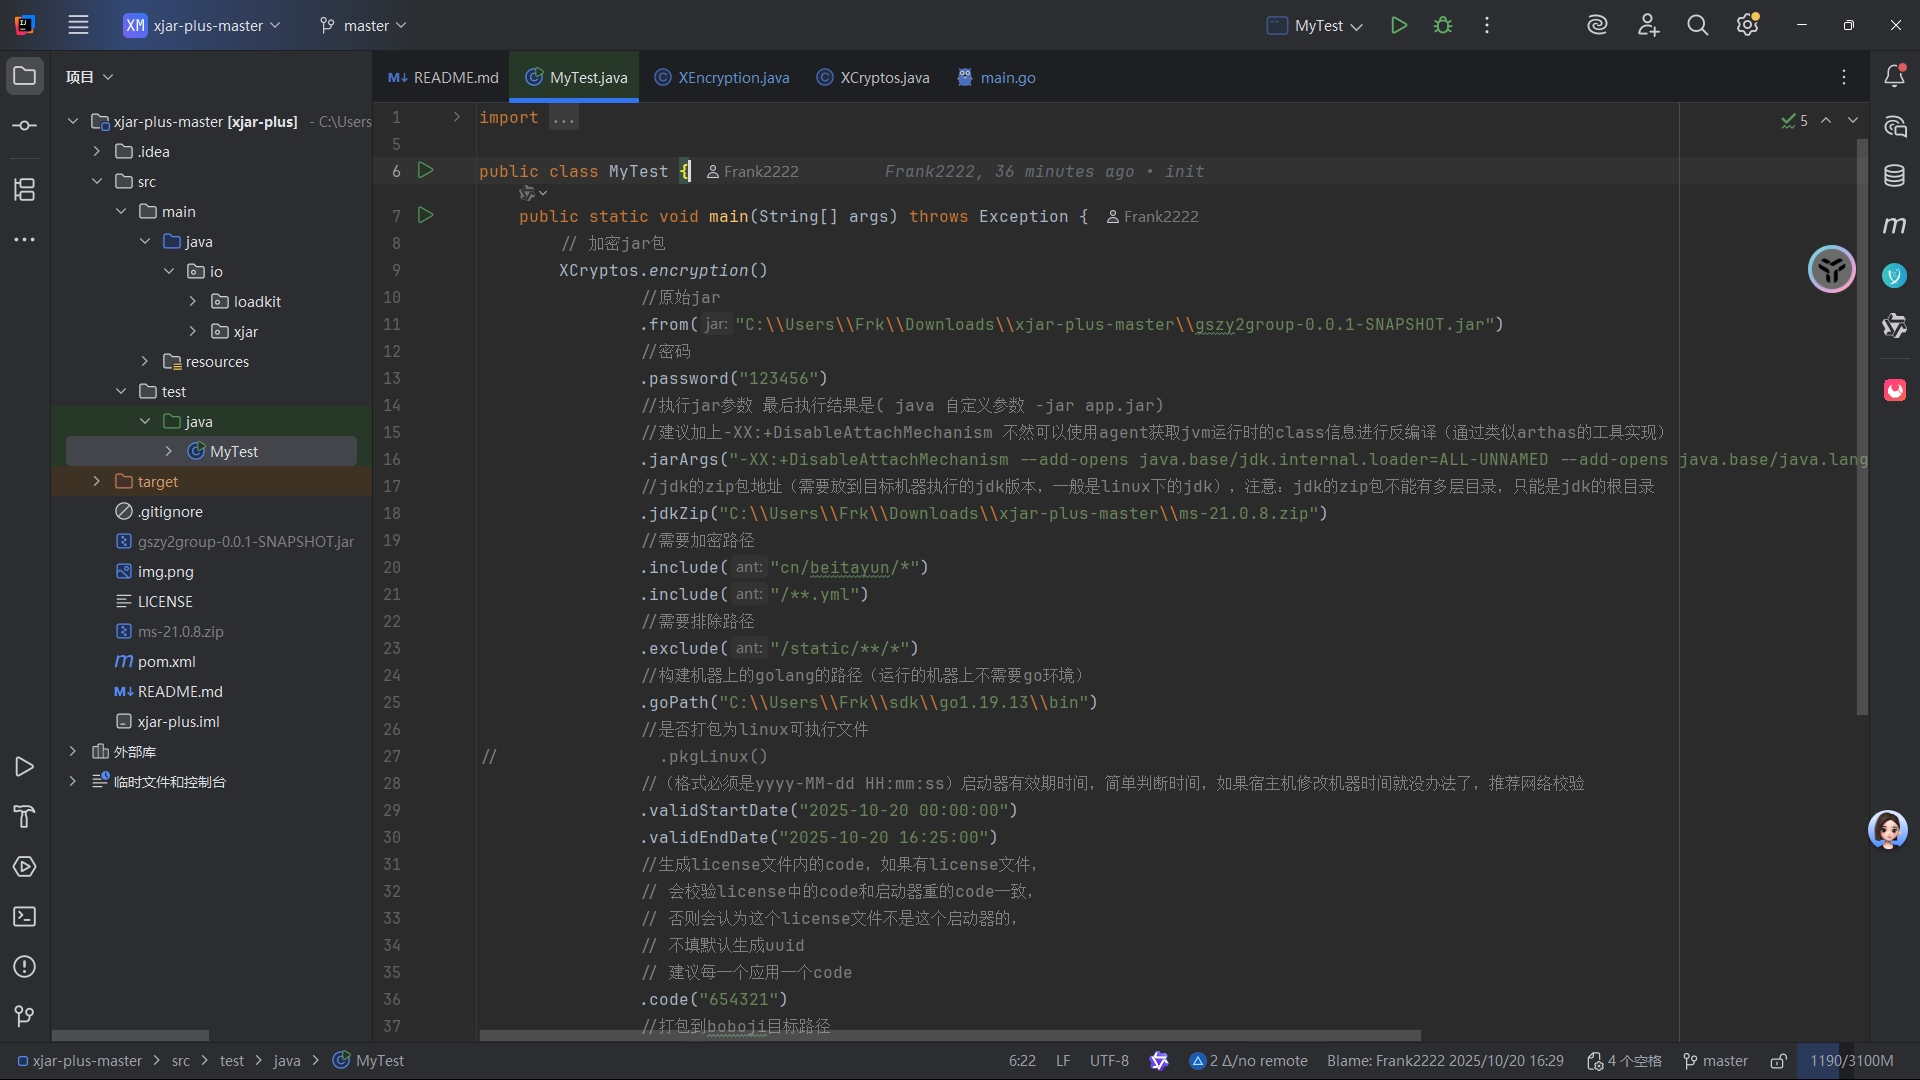Screen dimensions: 1920x1080
Task: Open Search Everywhere magnifier
Action: pos(1697,26)
